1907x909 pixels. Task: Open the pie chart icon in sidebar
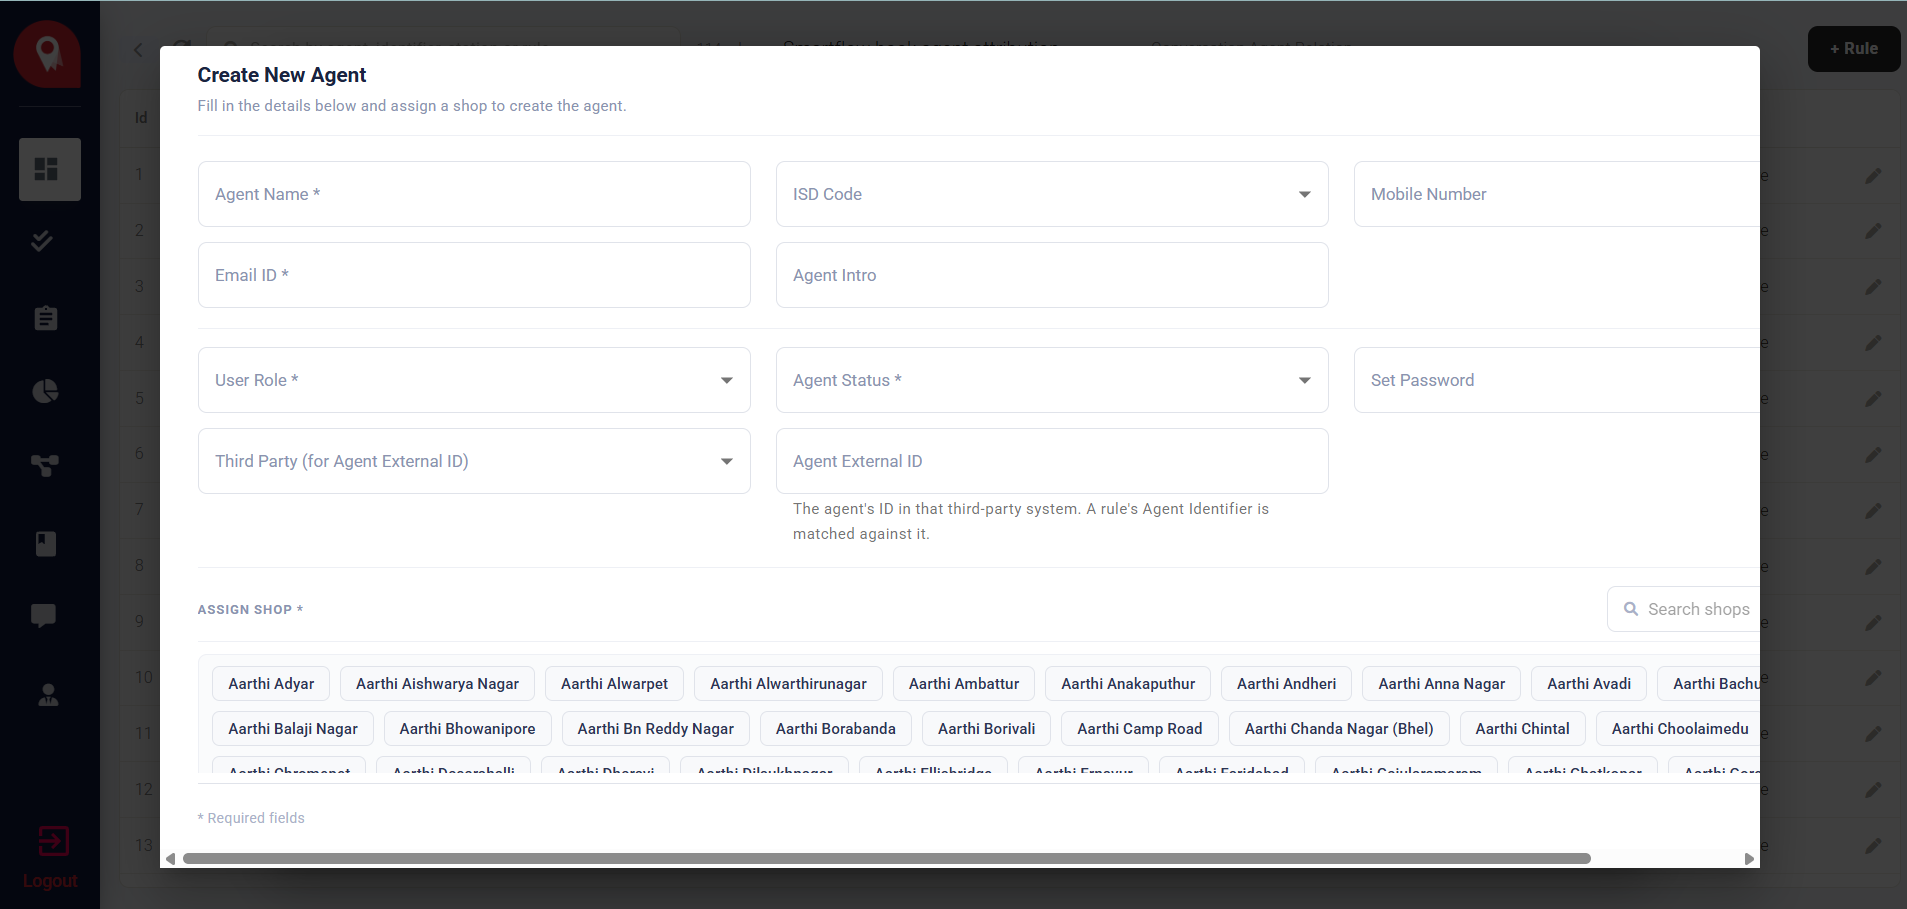pos(46,391)
